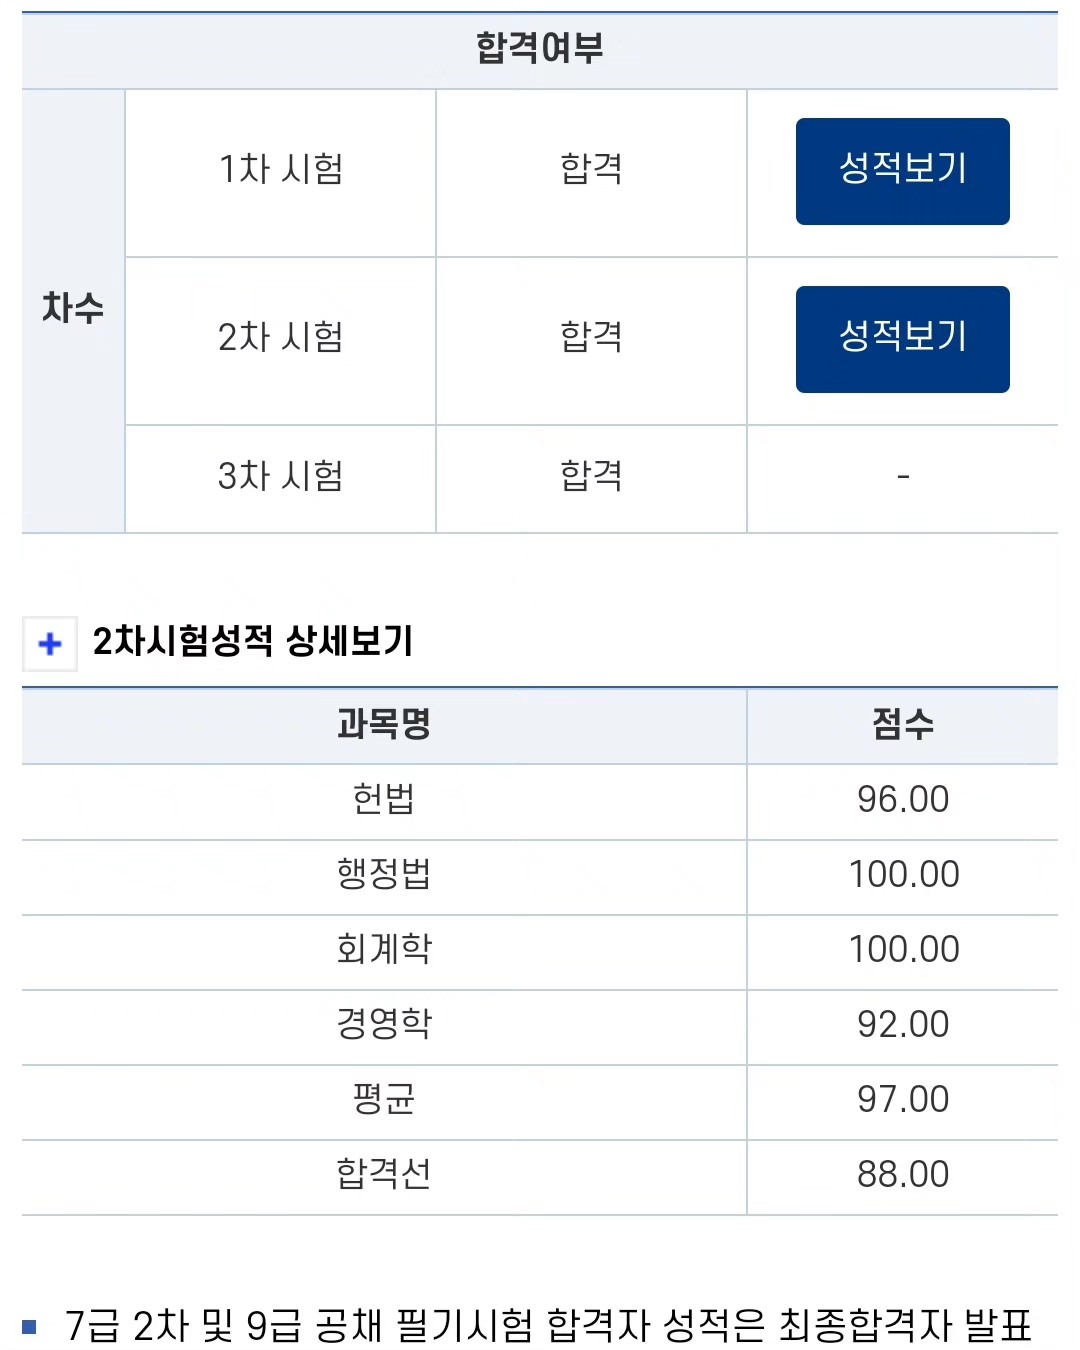Click the blue plus icon beside 2차시험성적 상세보기
The height and width of the screenshot is (1350, 1080).
pos(50,643)
